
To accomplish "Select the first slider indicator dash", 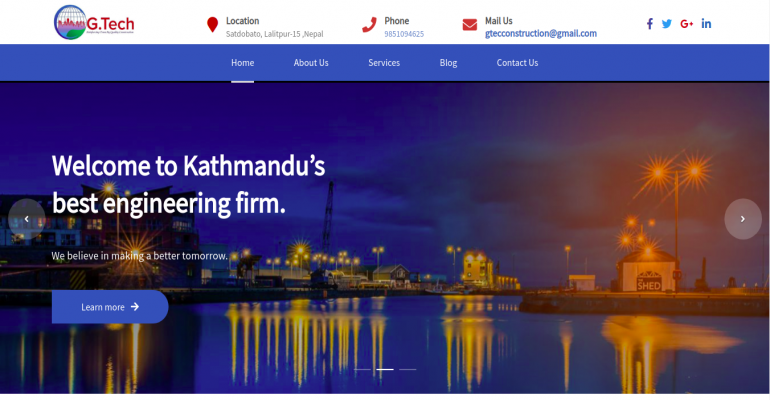I will [x=362, y=369].
